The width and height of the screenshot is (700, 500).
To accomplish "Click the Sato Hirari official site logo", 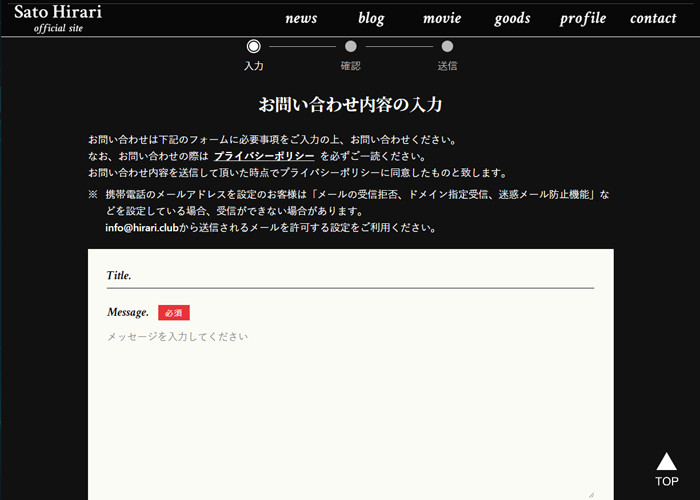I will click(58, 18).
